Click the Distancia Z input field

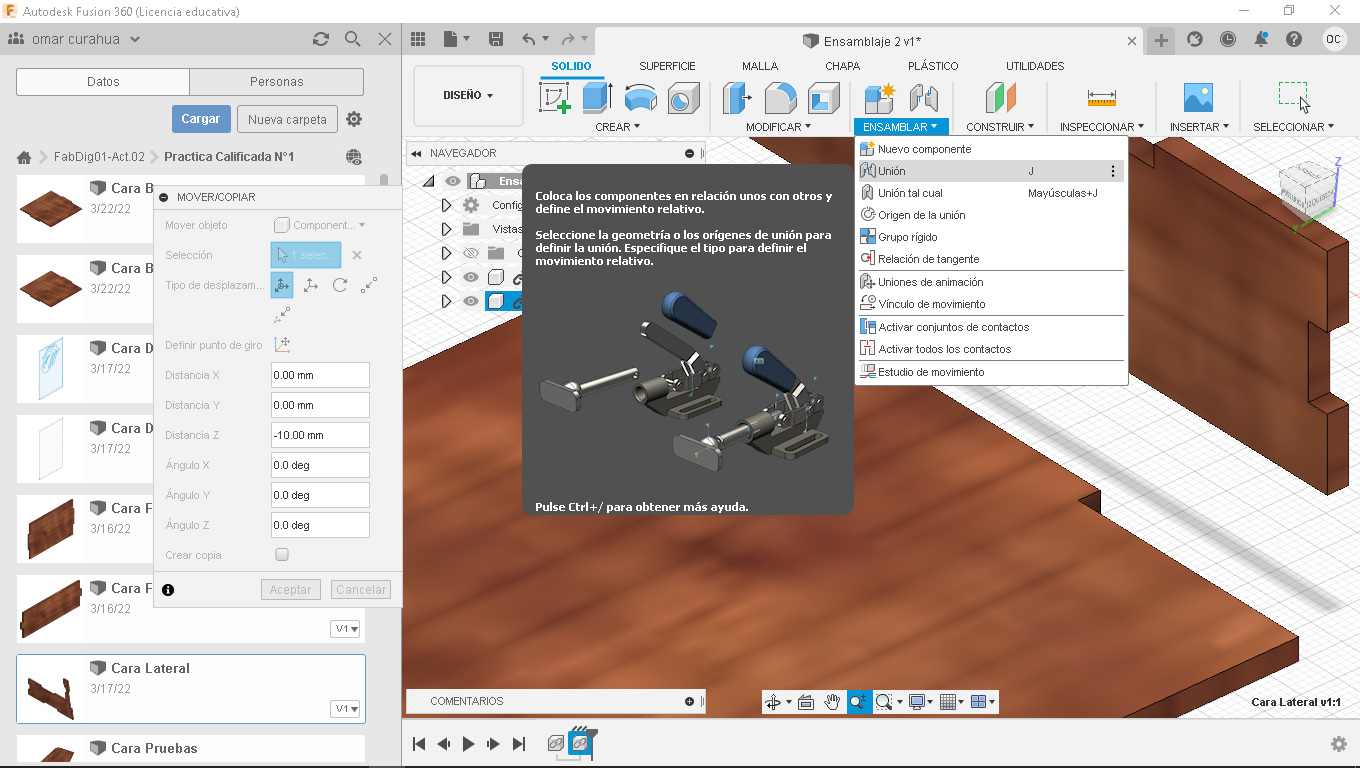[x=320, y=435]
